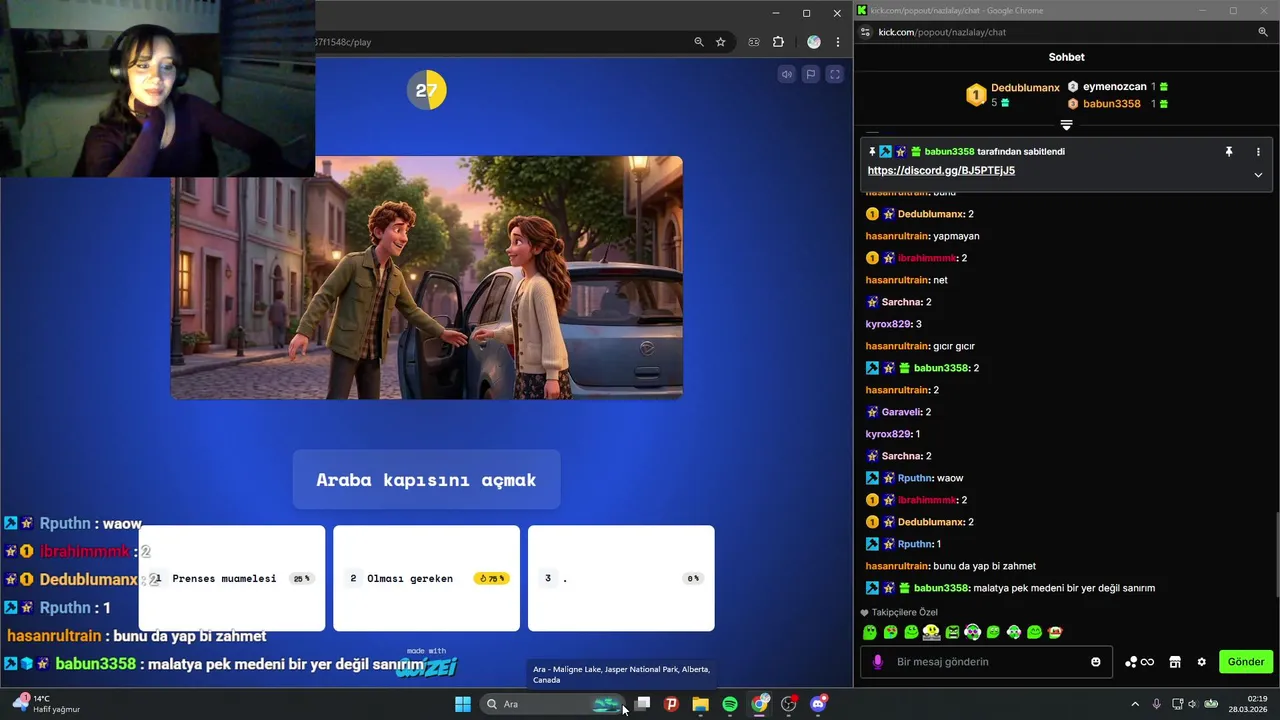This screenshot has width=1280, height=720.
Task: Open File Explorer from taskbar
Action: [x=700, y=704]
